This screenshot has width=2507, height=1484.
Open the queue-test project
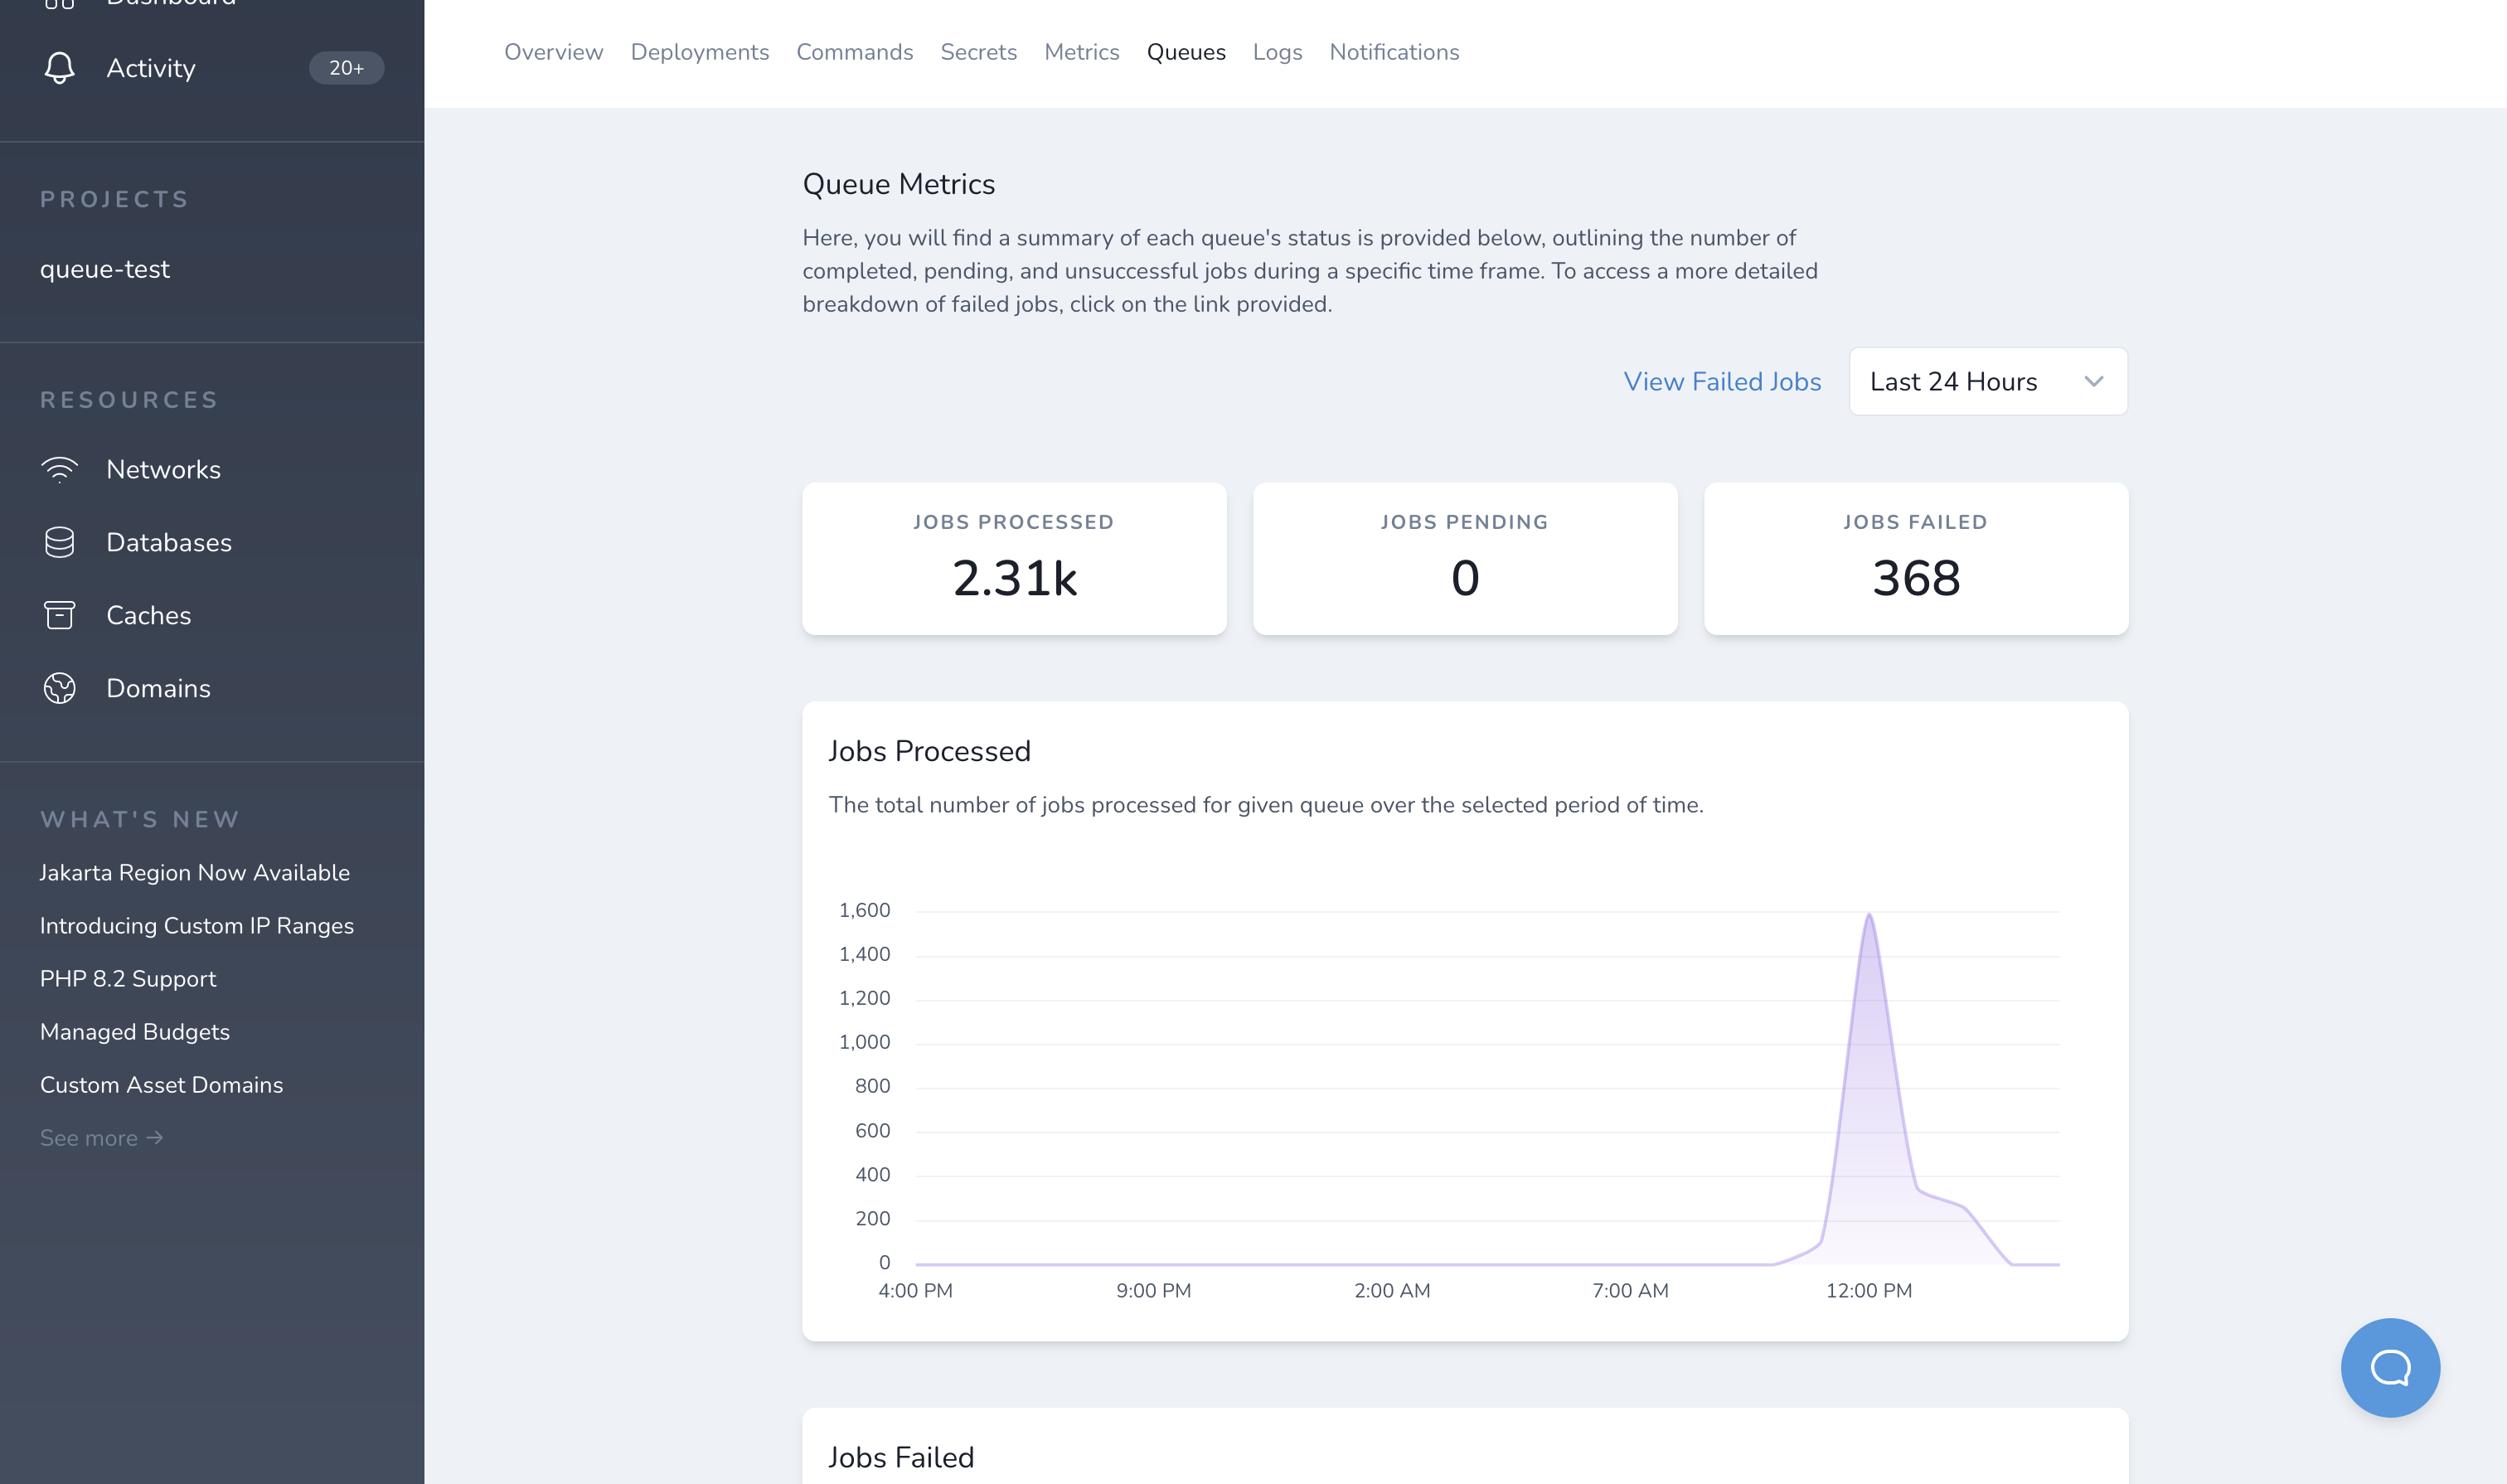(105, 269)
